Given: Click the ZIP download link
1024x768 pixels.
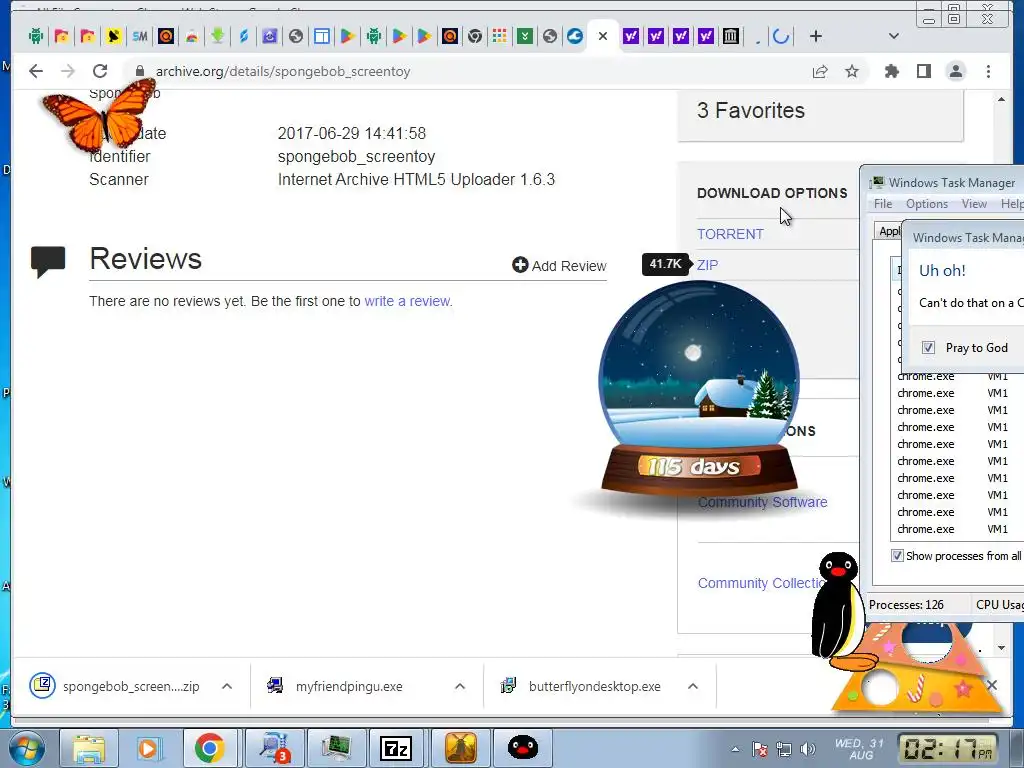Looking at the screenshot, I should pos(707,265).
